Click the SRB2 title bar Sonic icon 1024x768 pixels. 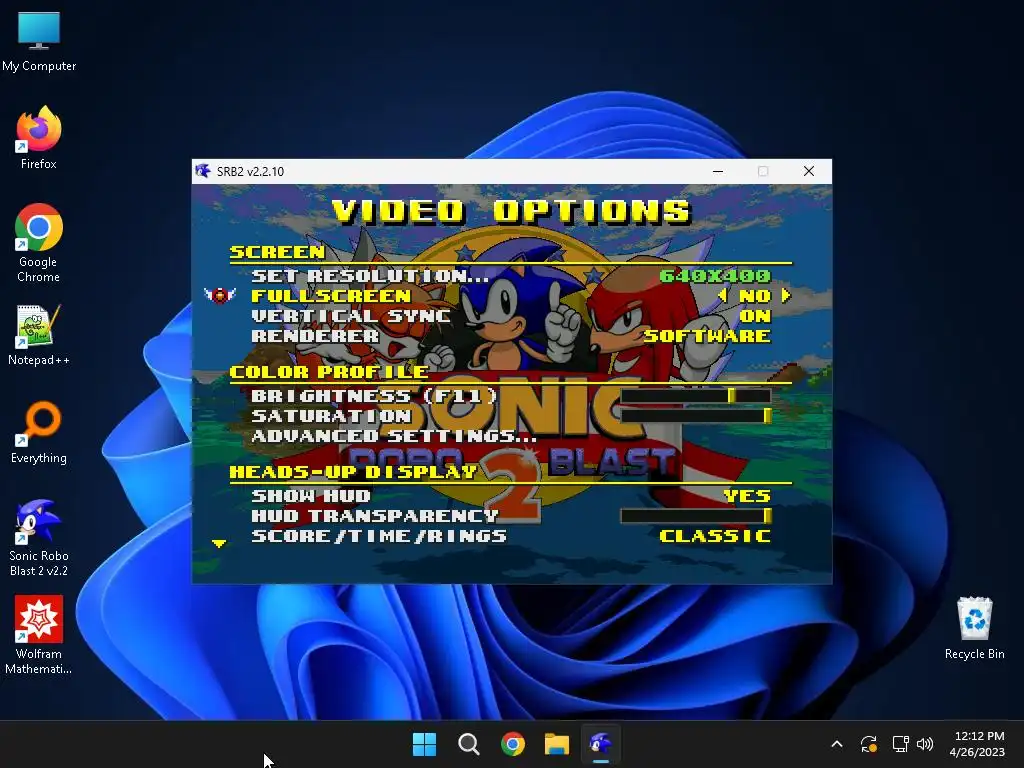click(202, 171)
